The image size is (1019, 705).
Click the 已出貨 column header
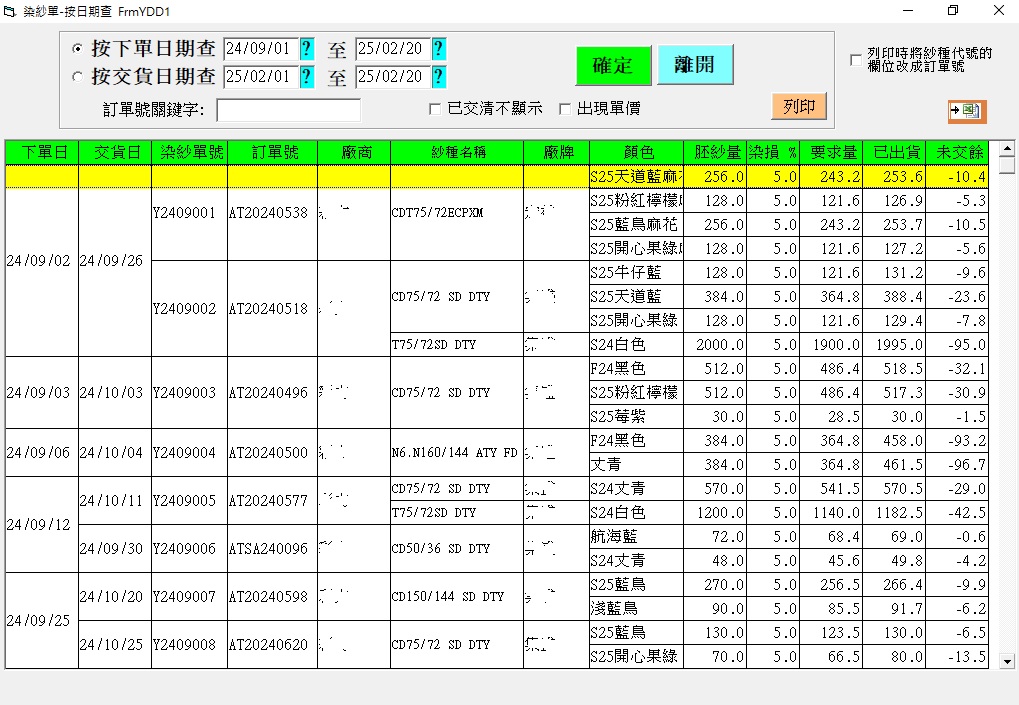894,153
